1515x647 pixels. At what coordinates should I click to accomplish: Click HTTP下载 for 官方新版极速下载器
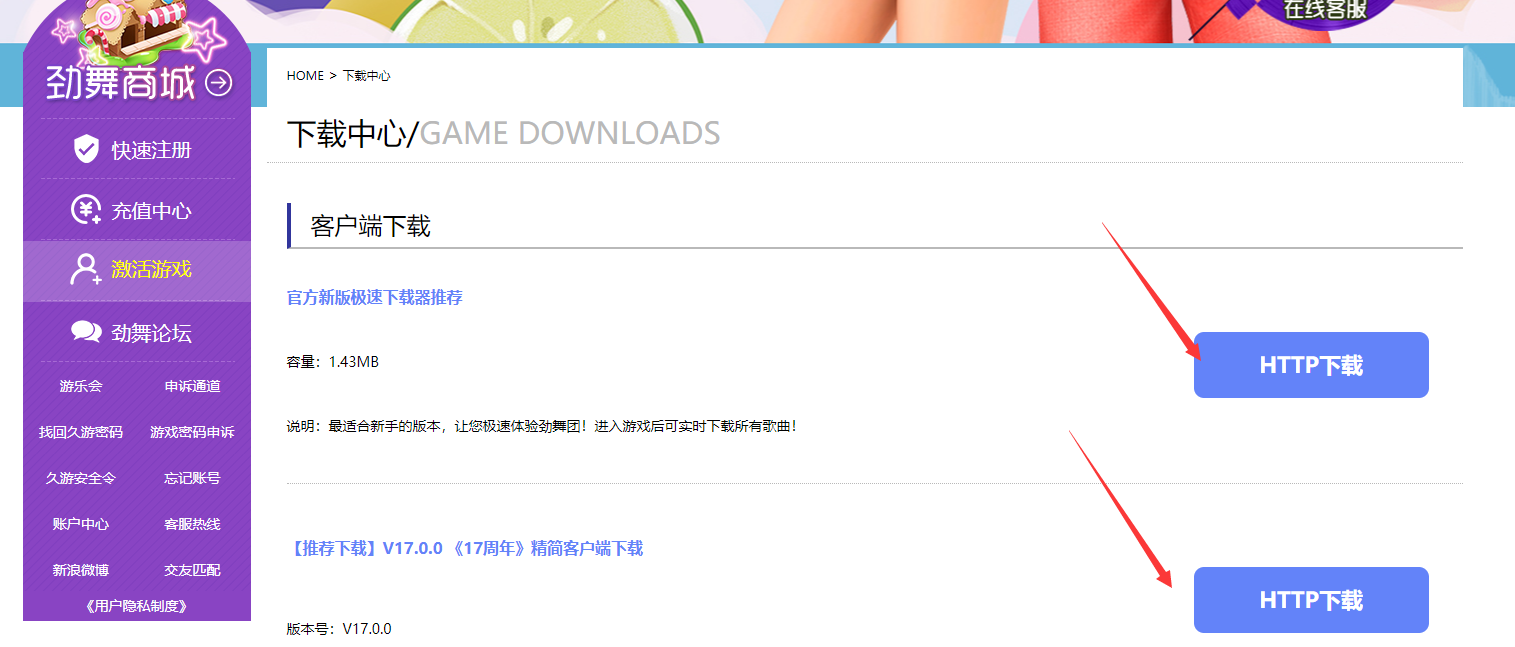[x=1311, y=365]
